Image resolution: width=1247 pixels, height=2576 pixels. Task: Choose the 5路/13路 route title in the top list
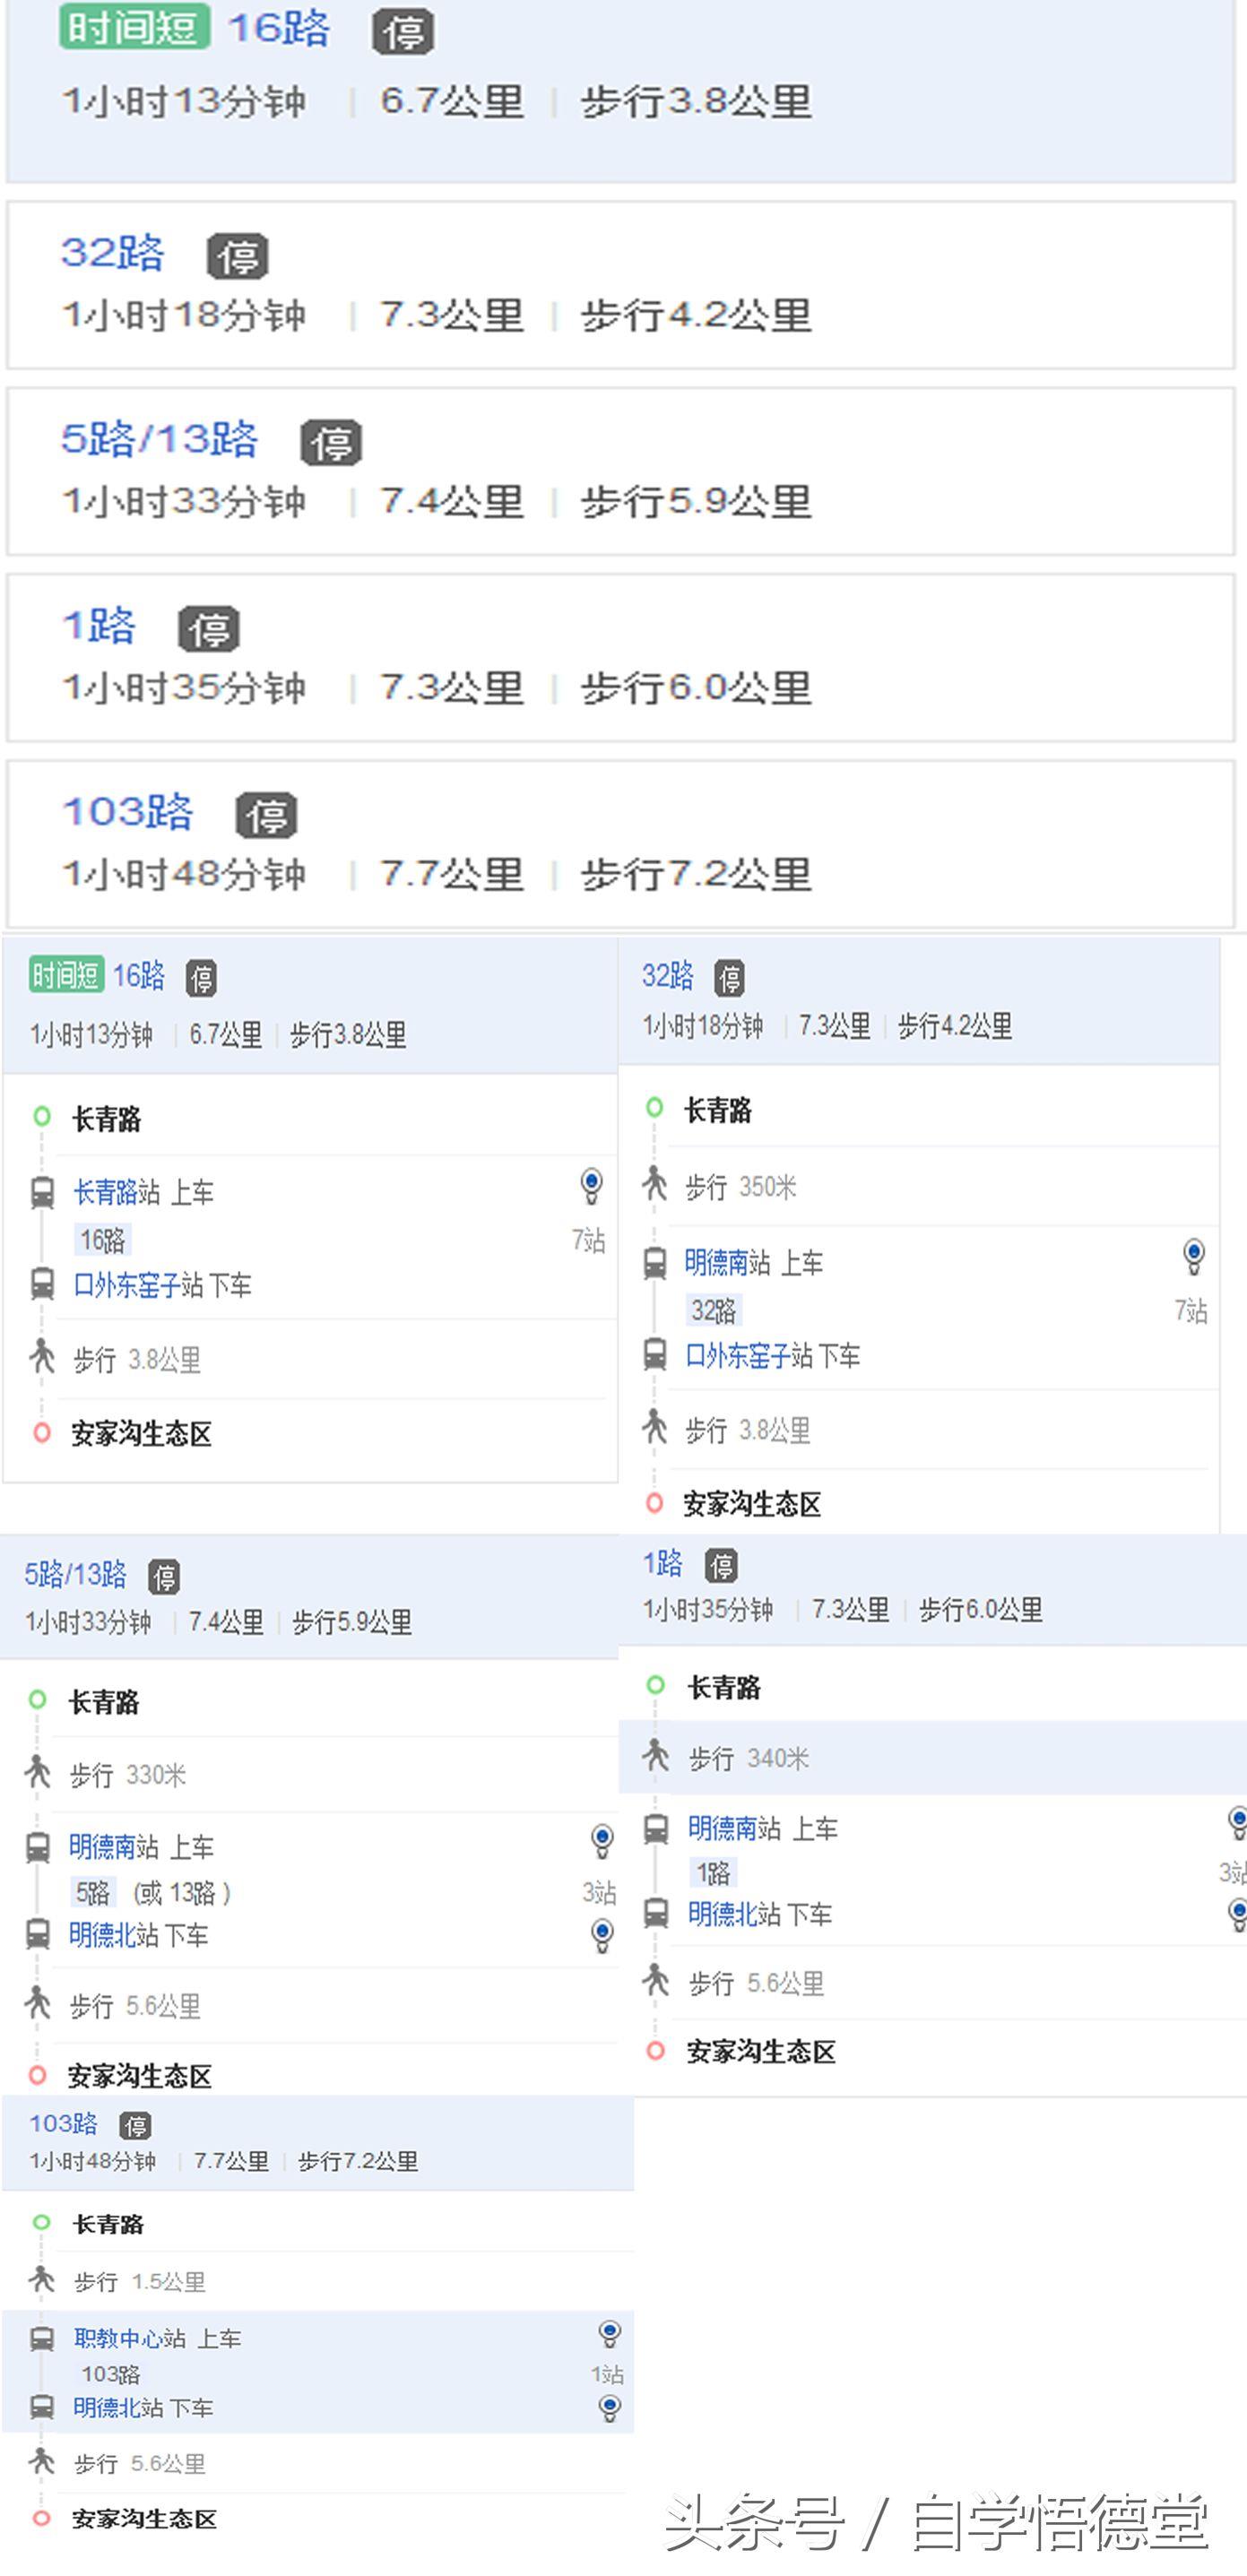[x=159, y=439]
